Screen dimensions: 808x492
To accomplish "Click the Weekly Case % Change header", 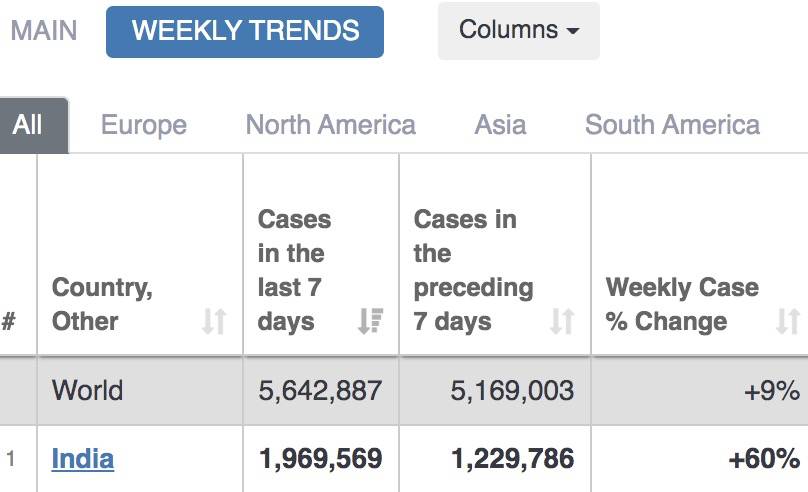I will click(682, 304).
